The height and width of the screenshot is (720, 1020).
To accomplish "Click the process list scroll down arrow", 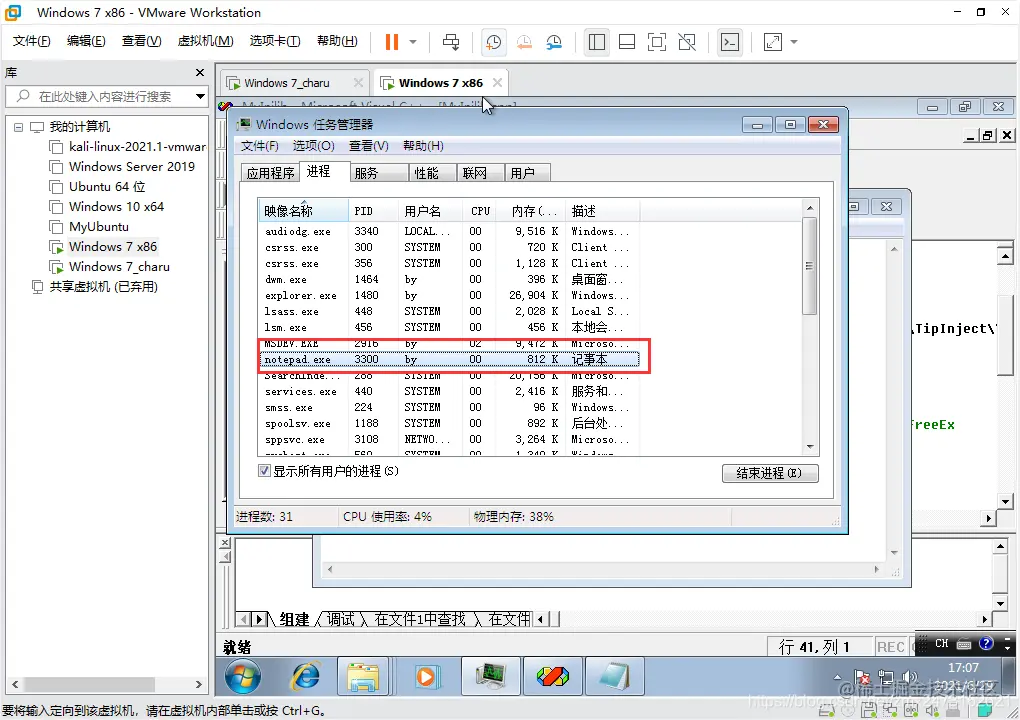I will [810, 447].
